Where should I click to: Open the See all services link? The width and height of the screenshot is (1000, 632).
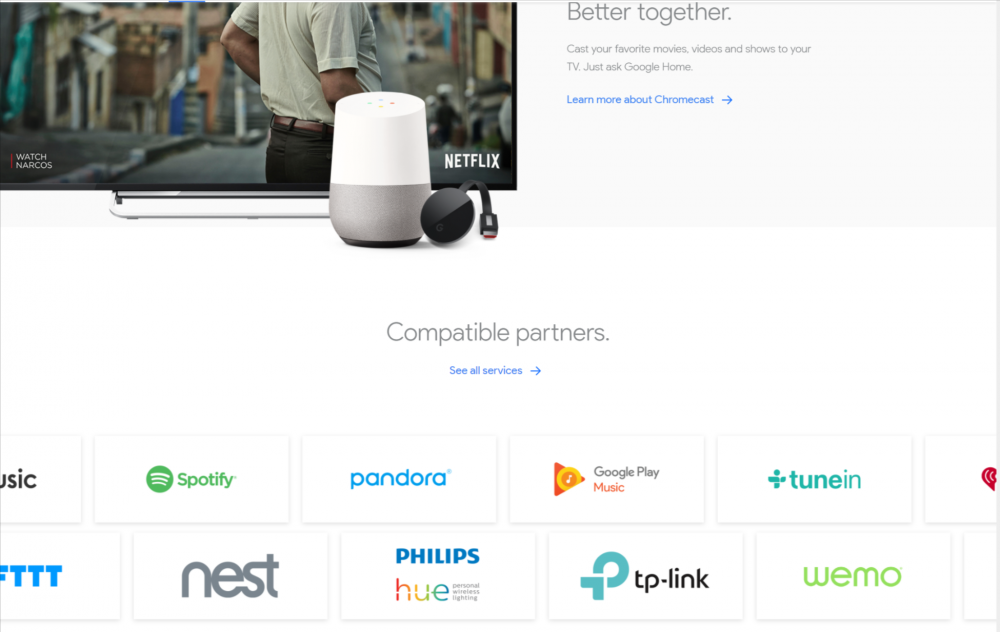point(485,371)
